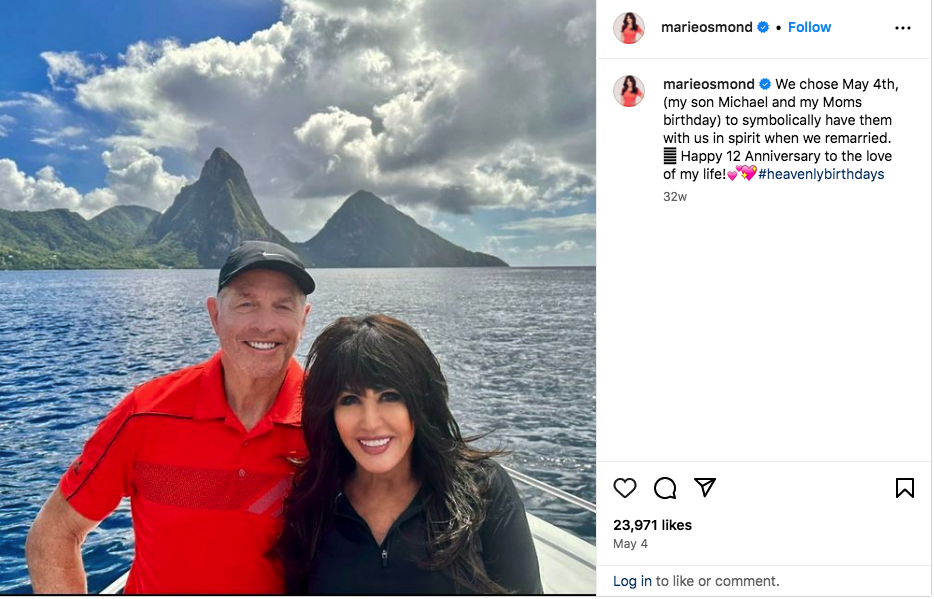The image size is (934, 599).
Task: View the 23,971 likes list
Action: tap(652, 525)
